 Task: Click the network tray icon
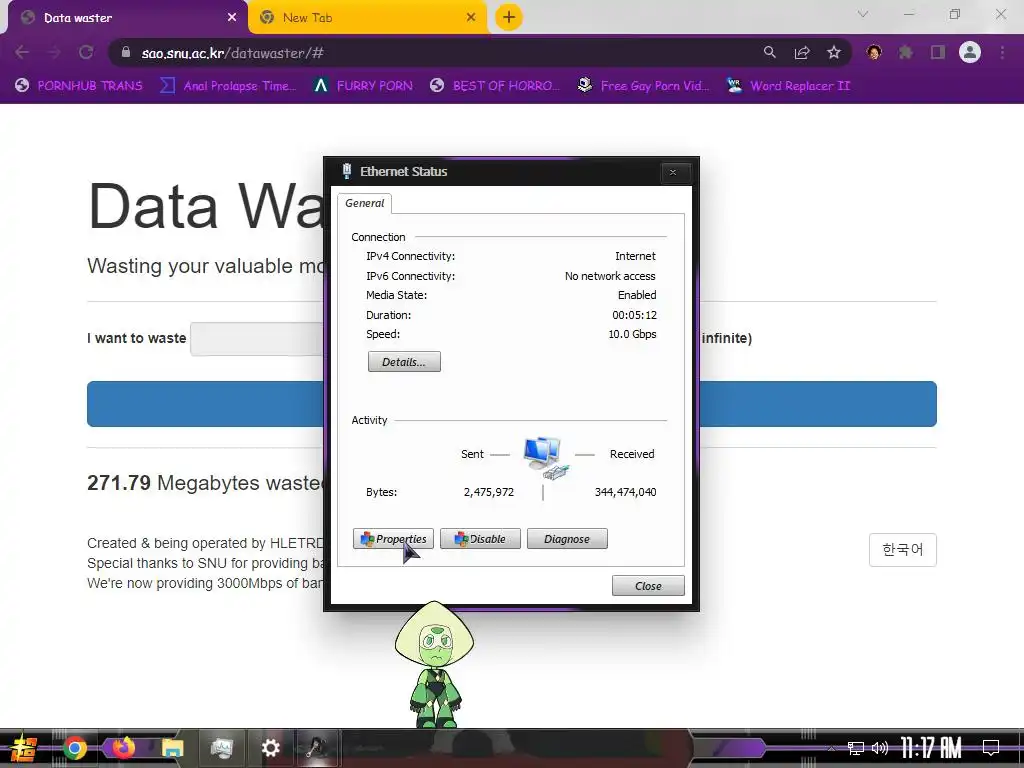[x=856, y=748]
